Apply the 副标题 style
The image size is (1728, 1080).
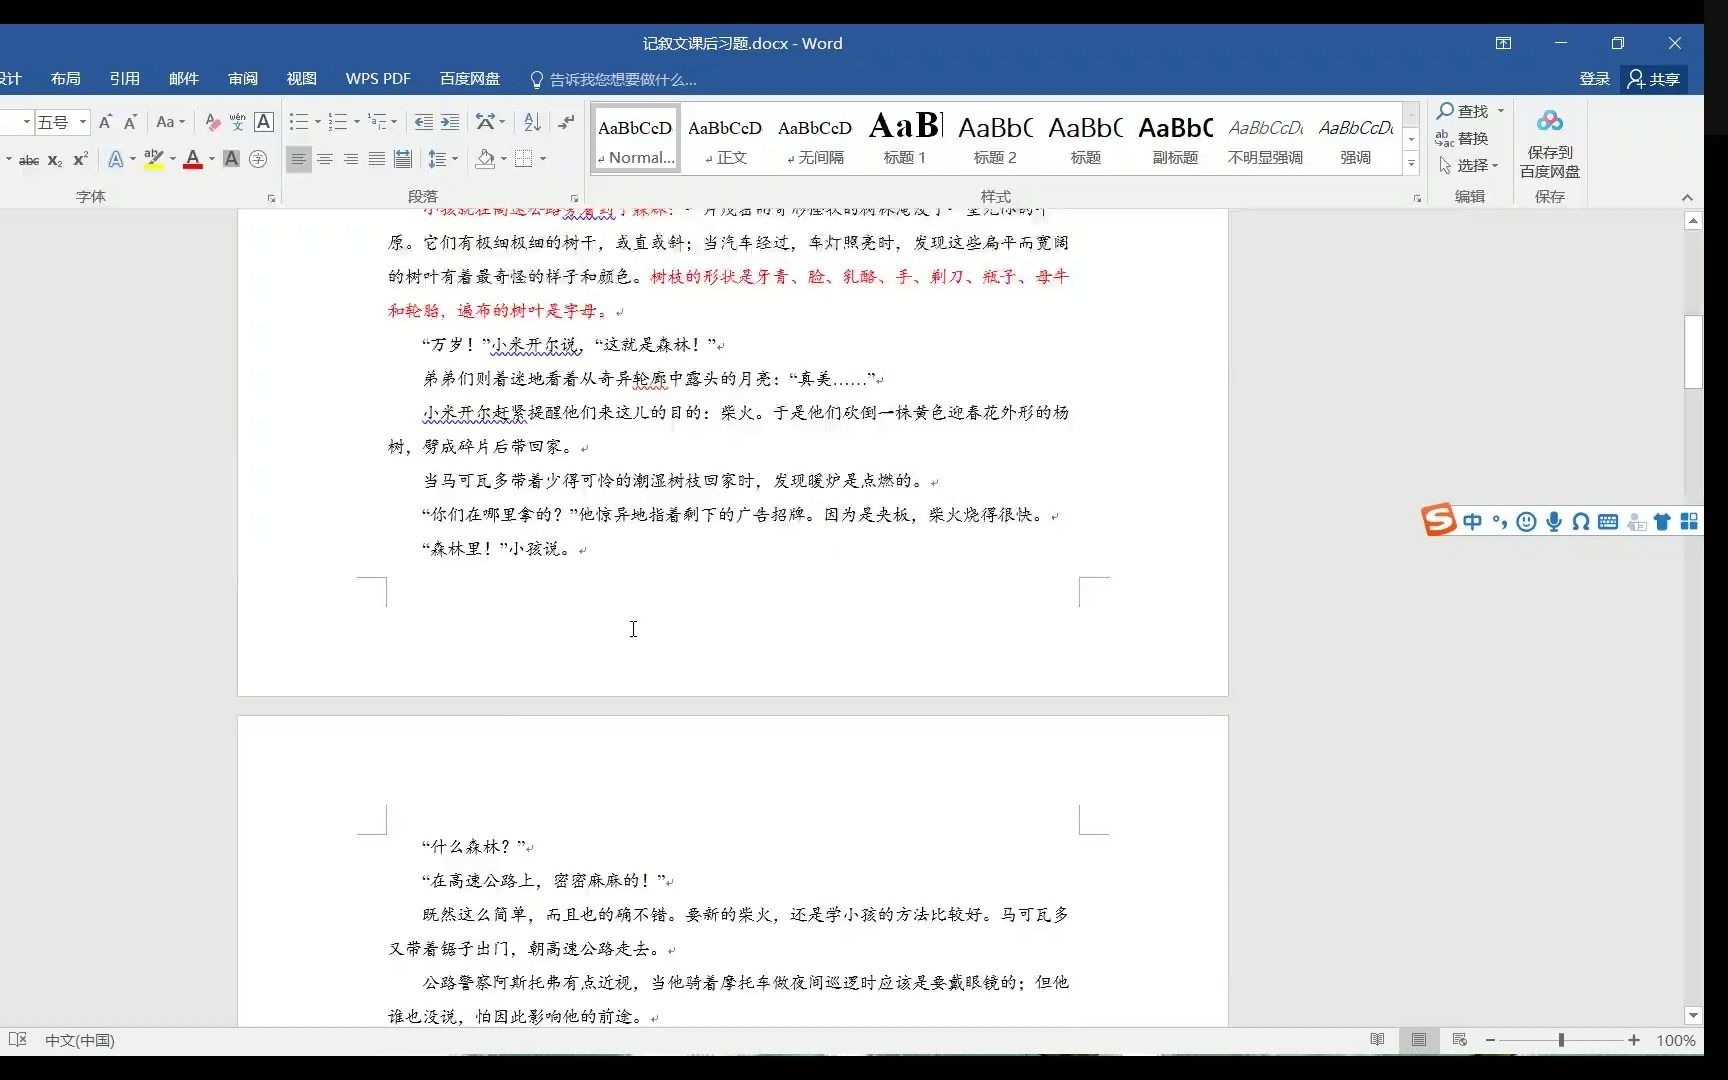[1175, 139]
